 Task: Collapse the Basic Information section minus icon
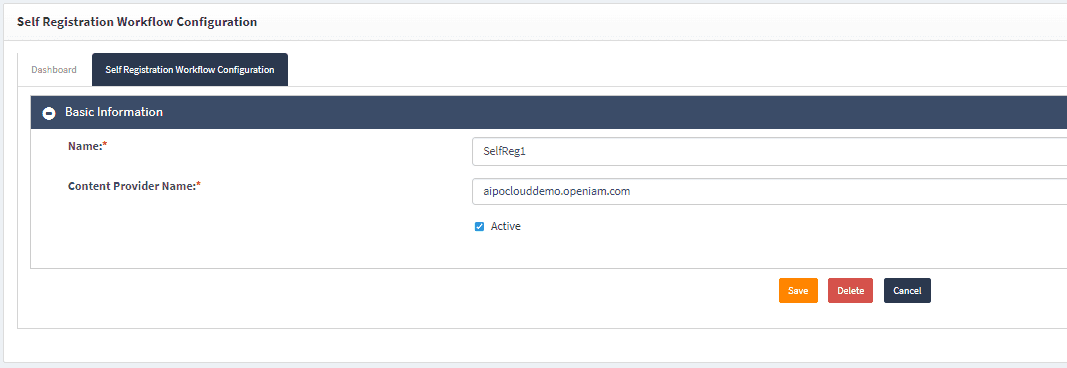pyautogui.click(x=49, y=113)
